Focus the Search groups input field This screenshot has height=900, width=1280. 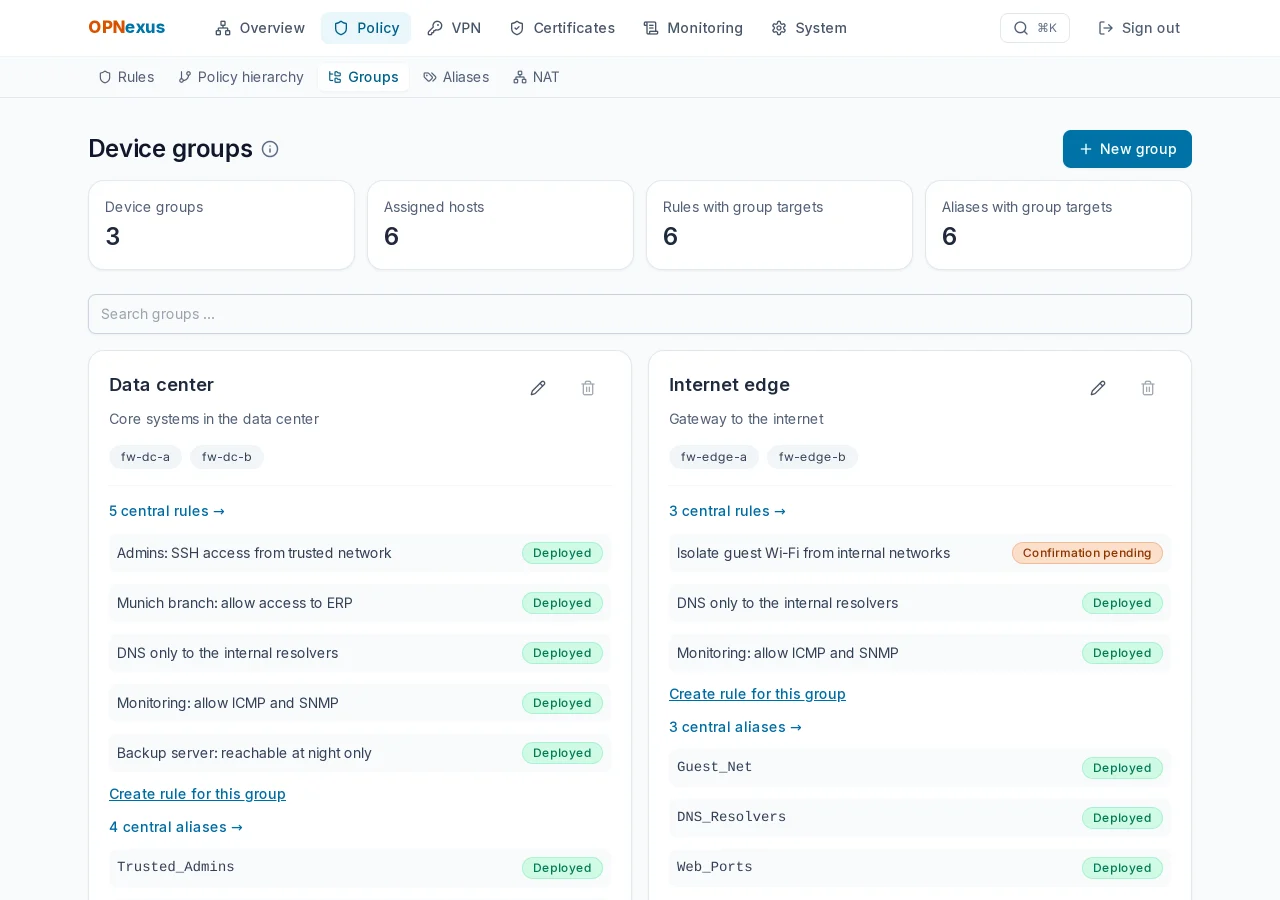click(640, 314)
